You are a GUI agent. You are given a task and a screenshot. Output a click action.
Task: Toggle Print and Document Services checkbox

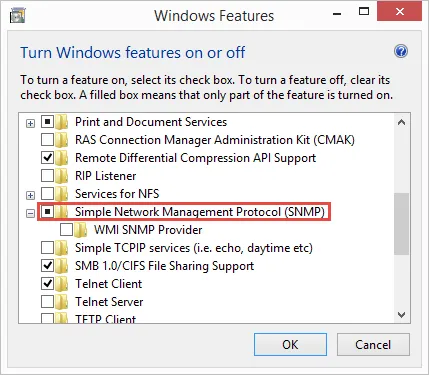(x=47, y=122)
